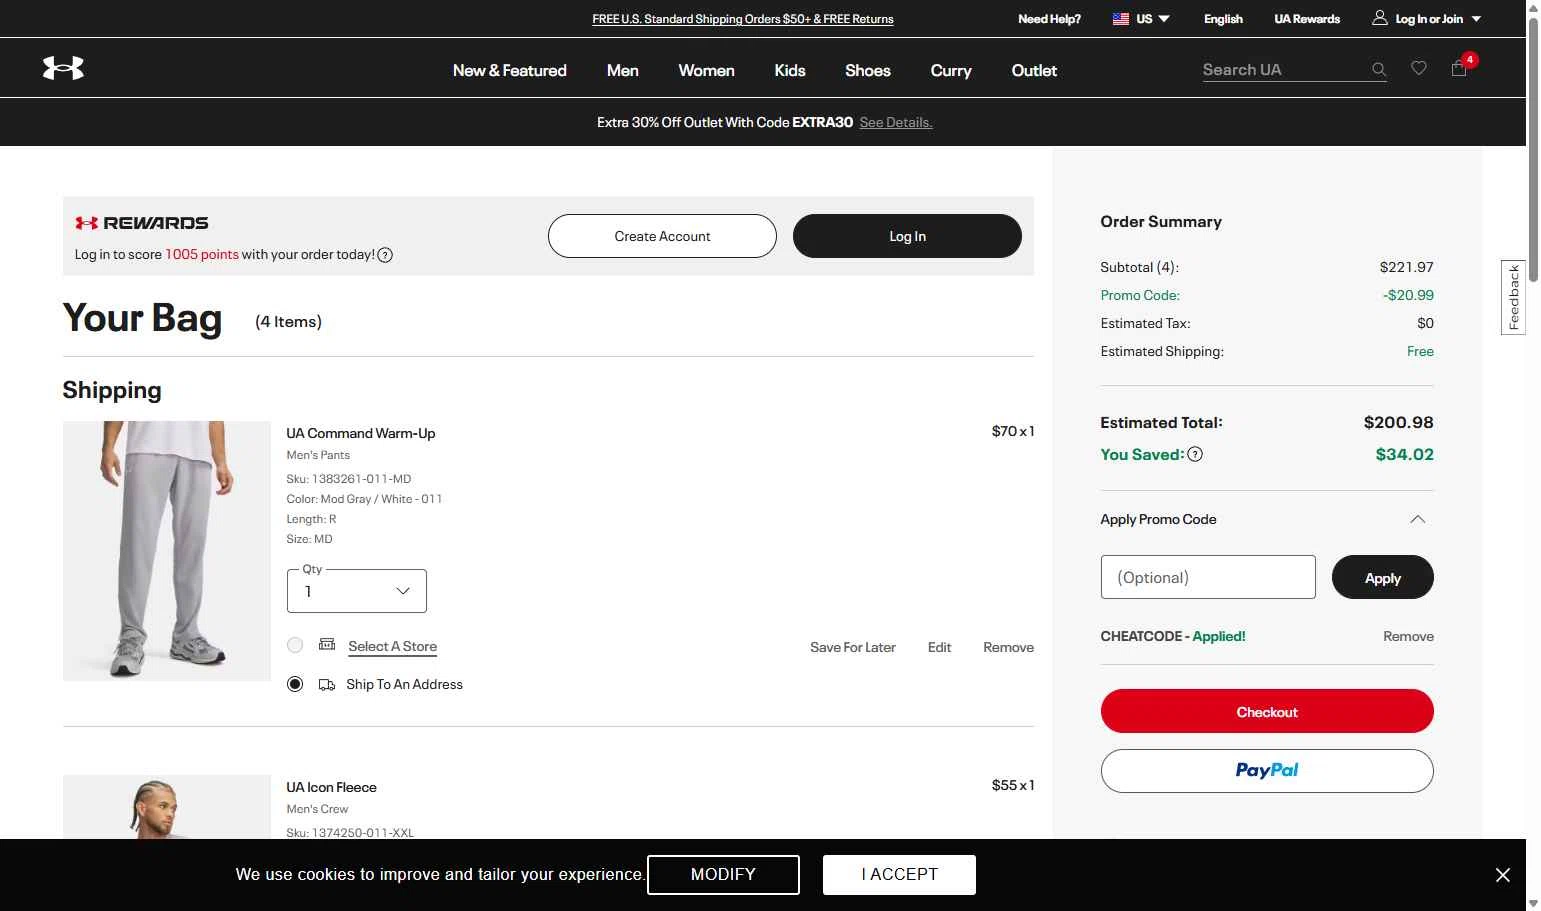The image size is (1541, 911).
Task: Click the UA Rewards logo in banner
Action: pyautogui.click(x=142, y=223)
